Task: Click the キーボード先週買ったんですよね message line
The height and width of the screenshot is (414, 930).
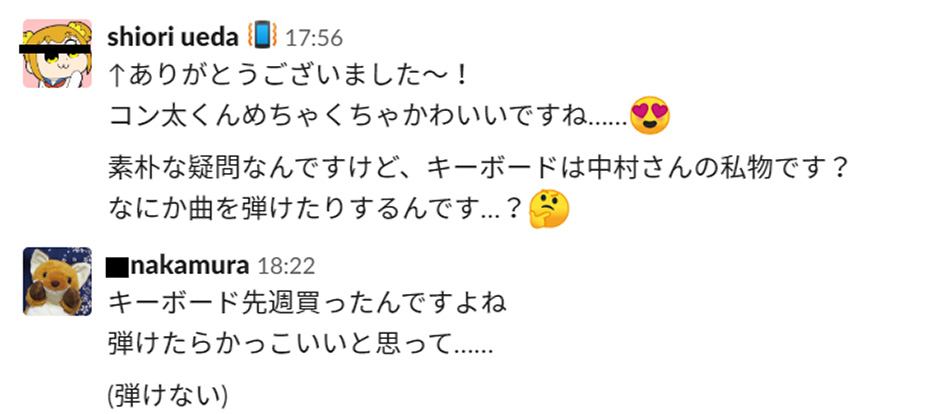Action: pyautogui.click(x=307, y=304)
